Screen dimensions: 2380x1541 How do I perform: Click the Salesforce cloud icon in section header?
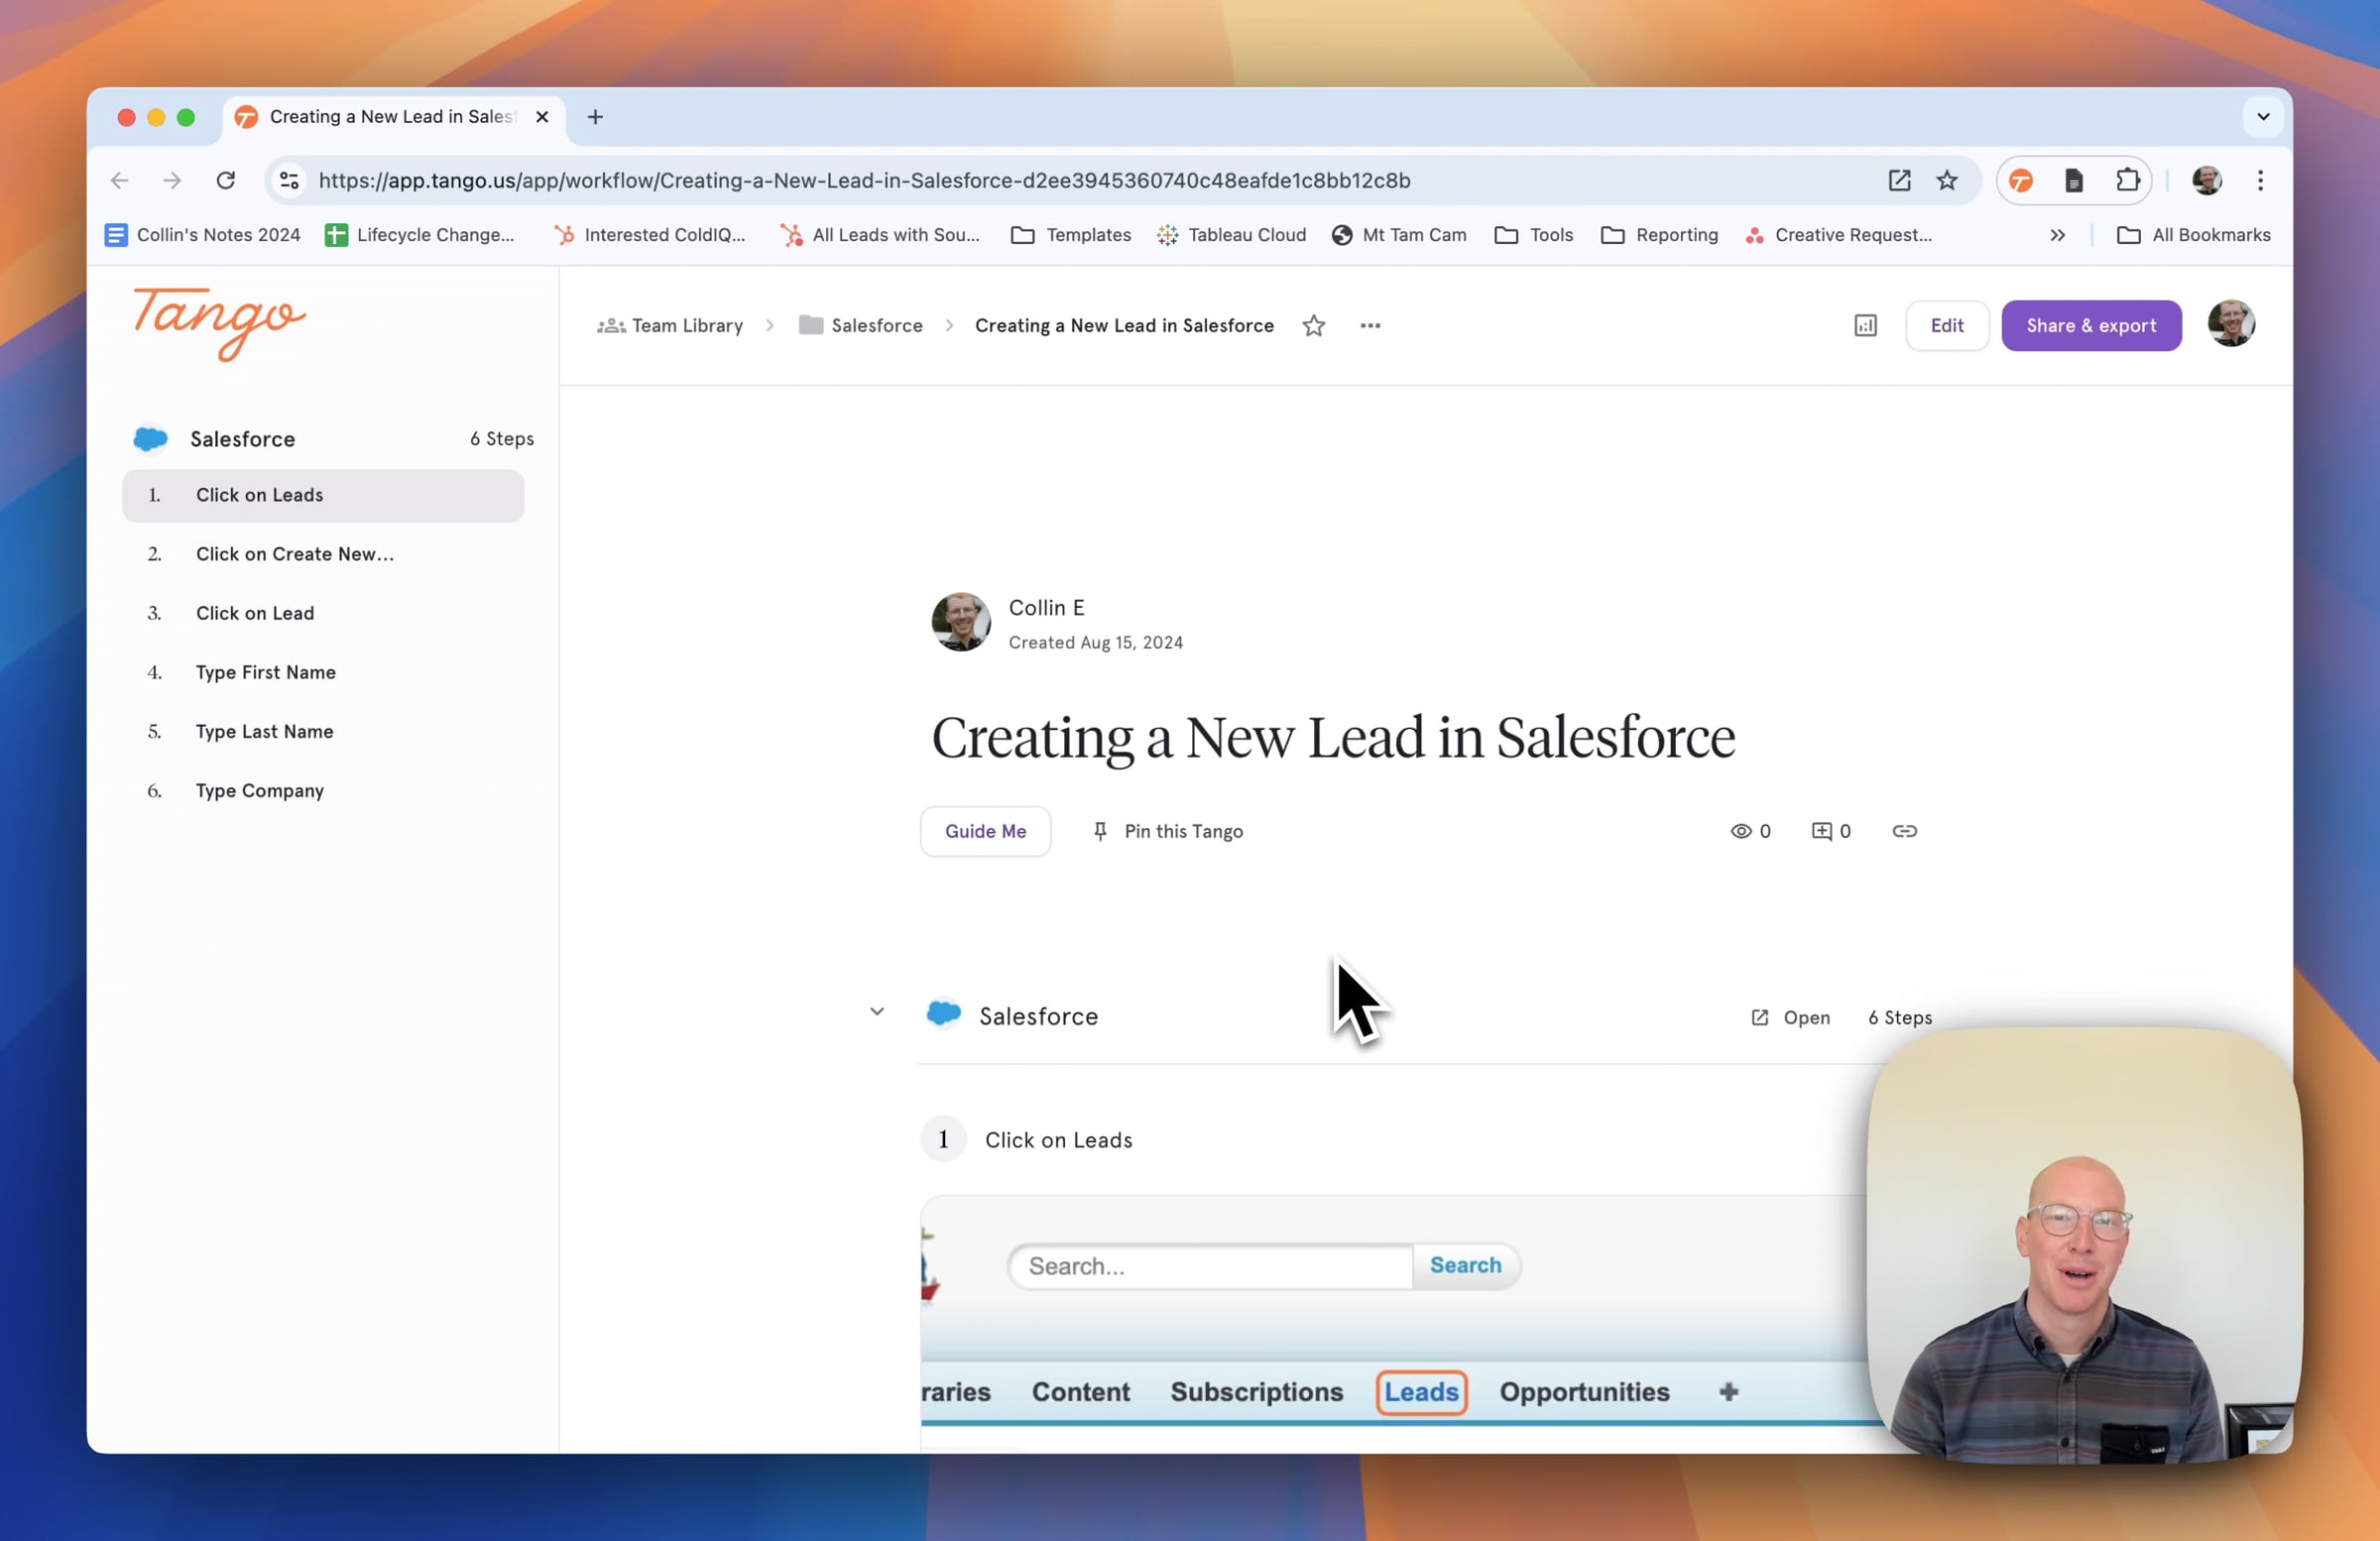943,1014
